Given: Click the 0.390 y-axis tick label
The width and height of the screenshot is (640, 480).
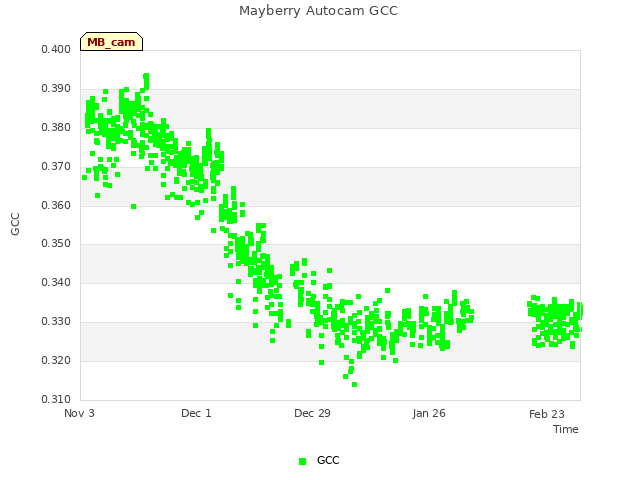Looking at the screenshot, I should [56, 89].
